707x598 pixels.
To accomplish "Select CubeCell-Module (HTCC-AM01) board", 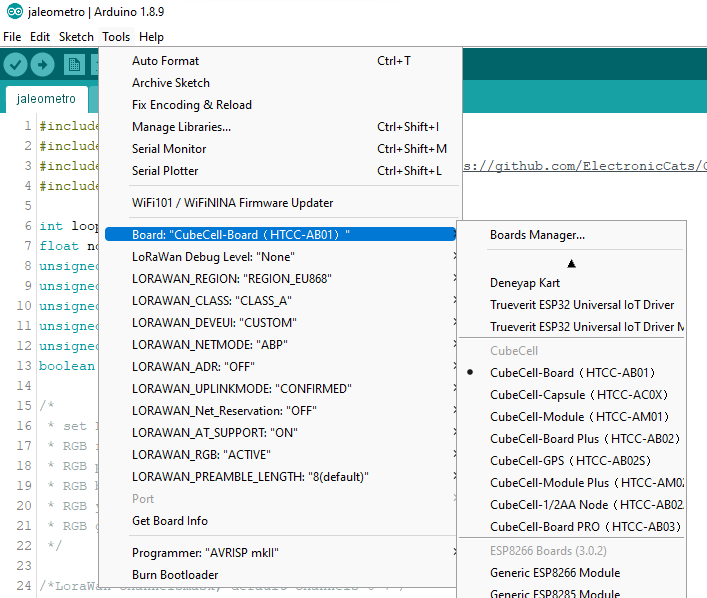I will (x=572, y=417).
